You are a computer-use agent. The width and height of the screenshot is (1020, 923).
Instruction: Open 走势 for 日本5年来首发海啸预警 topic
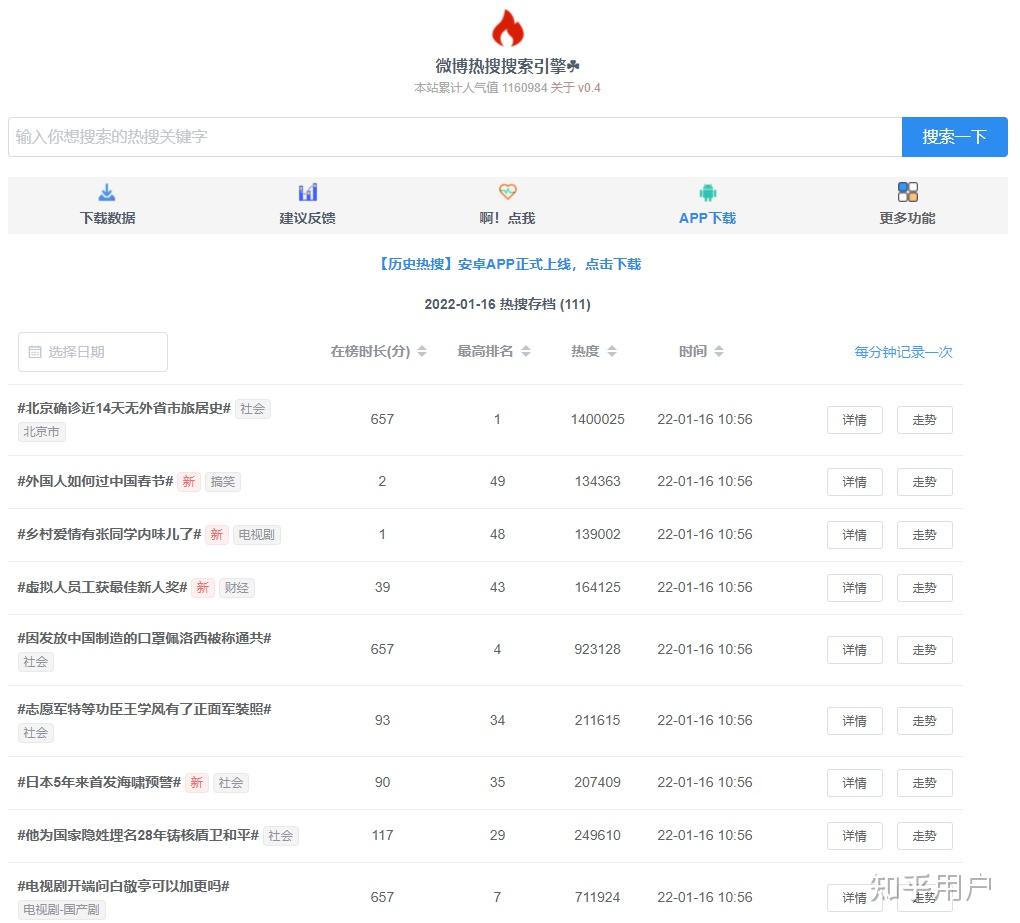924,783
